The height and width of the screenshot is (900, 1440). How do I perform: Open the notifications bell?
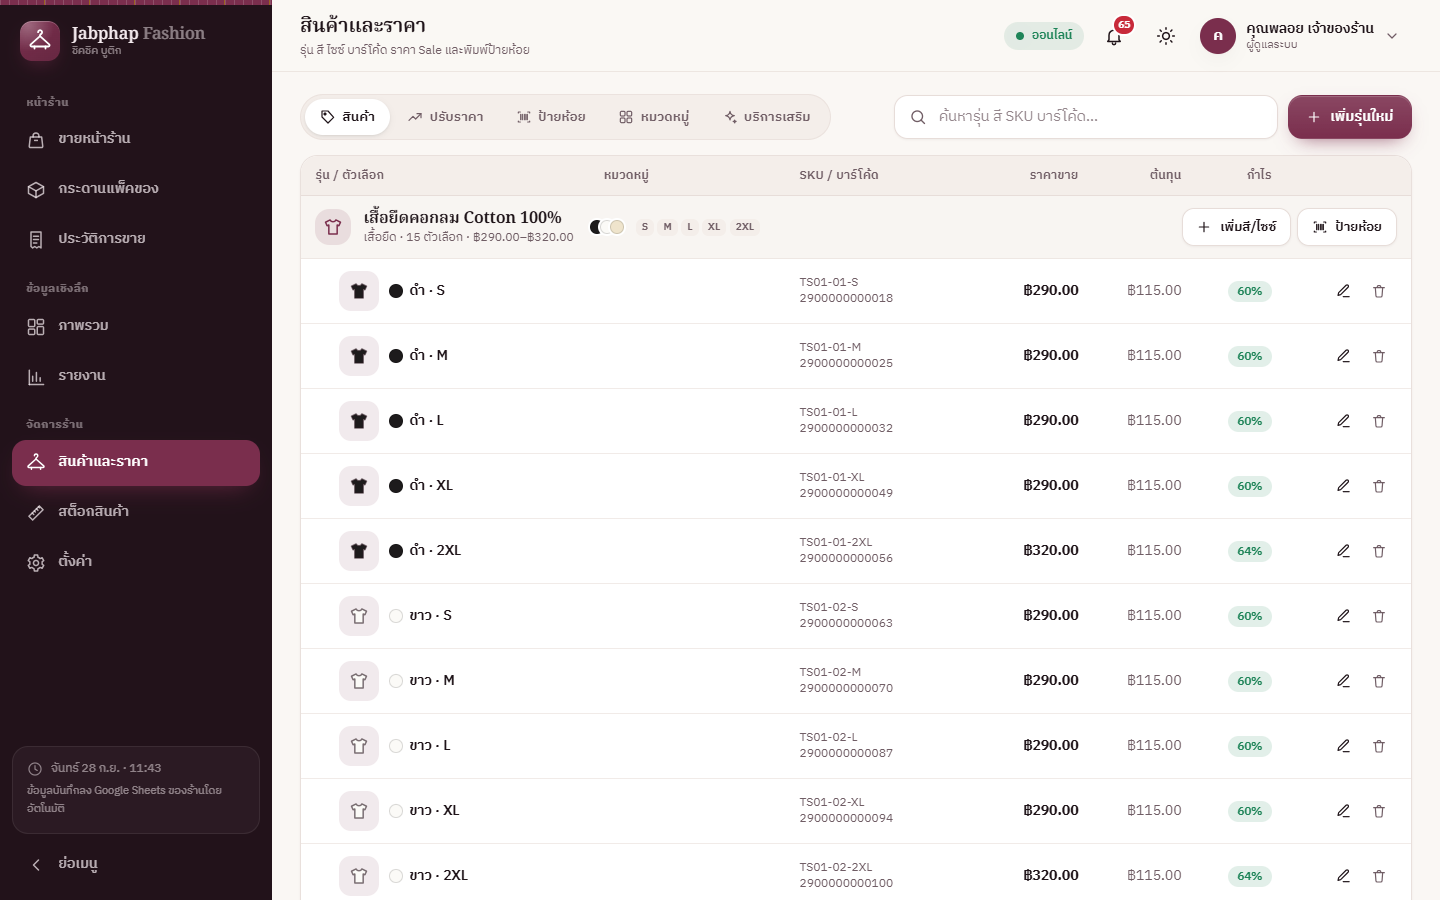1114,36
